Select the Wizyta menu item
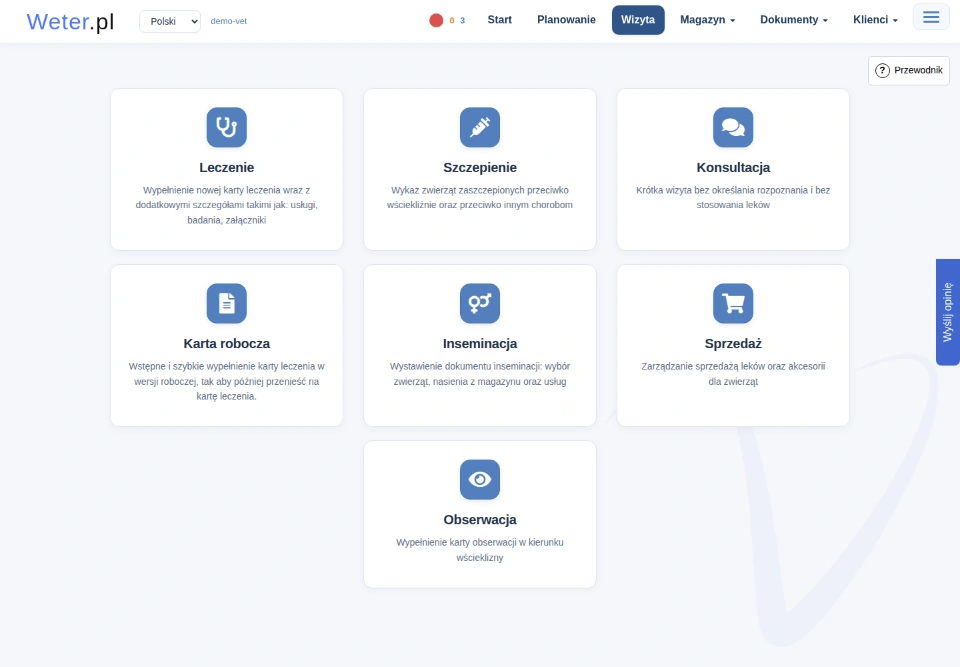Screen dimensions: 960x667 (x=638, y=20)
